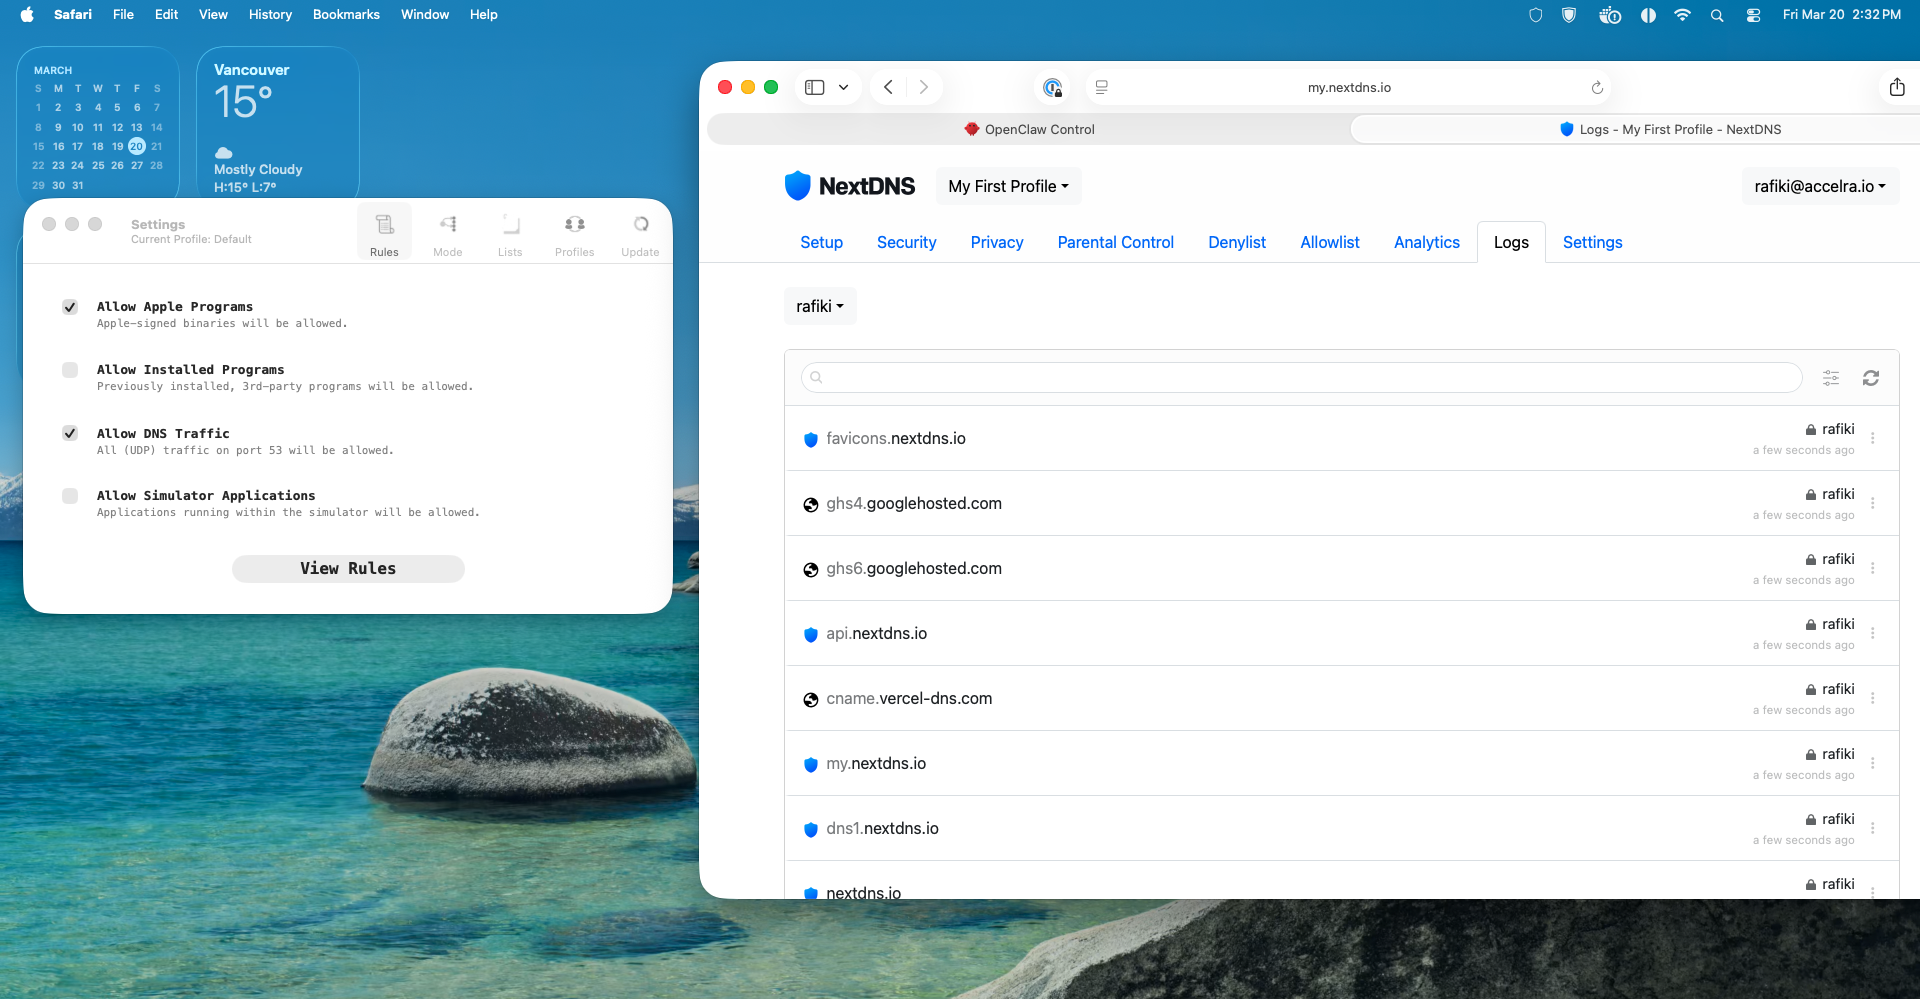Refresh the NextDNS logs list
Image resolution: width=1920 pixels, height=999 pixels.
point(1870,378)
